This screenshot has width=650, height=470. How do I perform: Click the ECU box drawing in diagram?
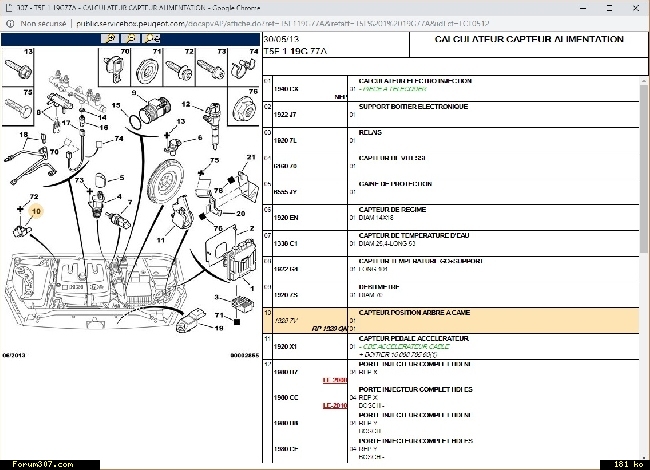pyautogui.click(x=241, y=262)
